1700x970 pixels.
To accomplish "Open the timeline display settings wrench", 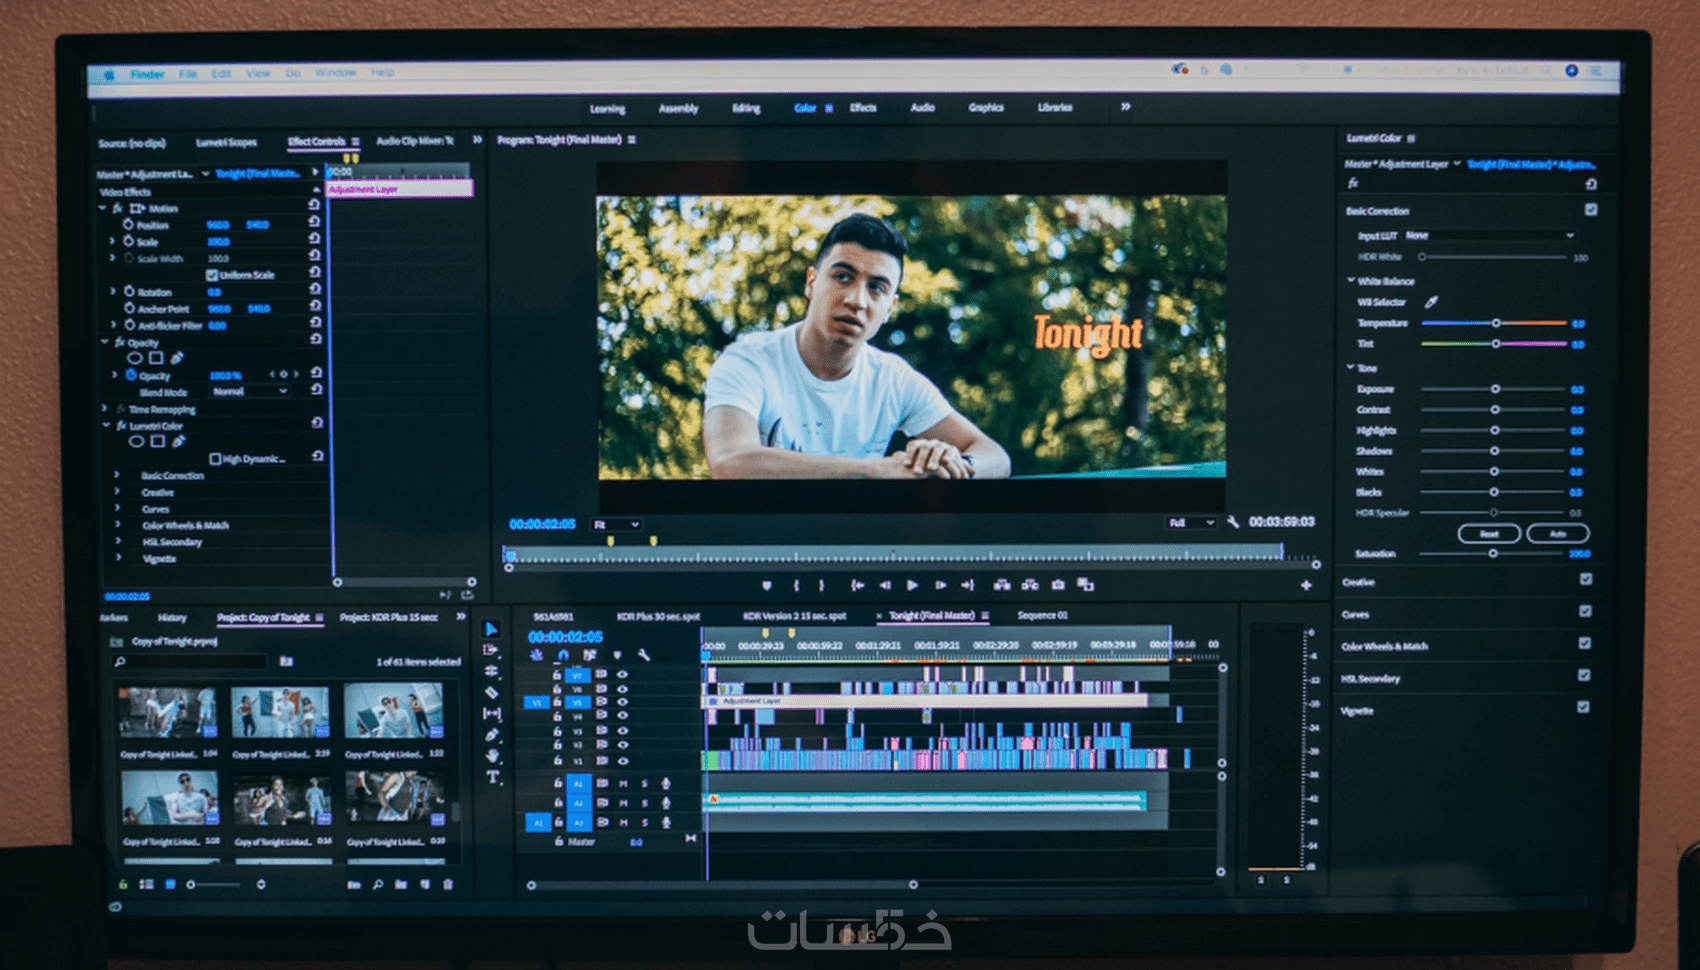I will click(x=644, y=655).
